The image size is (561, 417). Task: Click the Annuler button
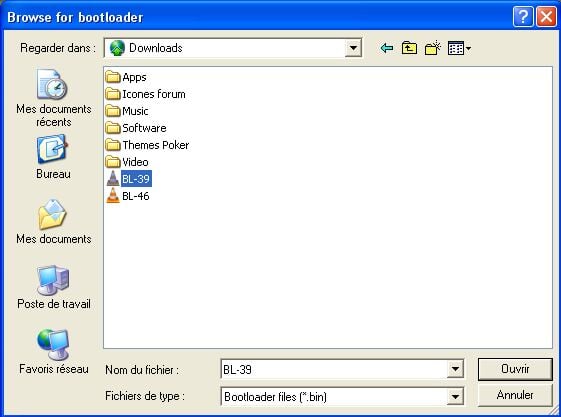pyautogui.click(x=515, y=395)
